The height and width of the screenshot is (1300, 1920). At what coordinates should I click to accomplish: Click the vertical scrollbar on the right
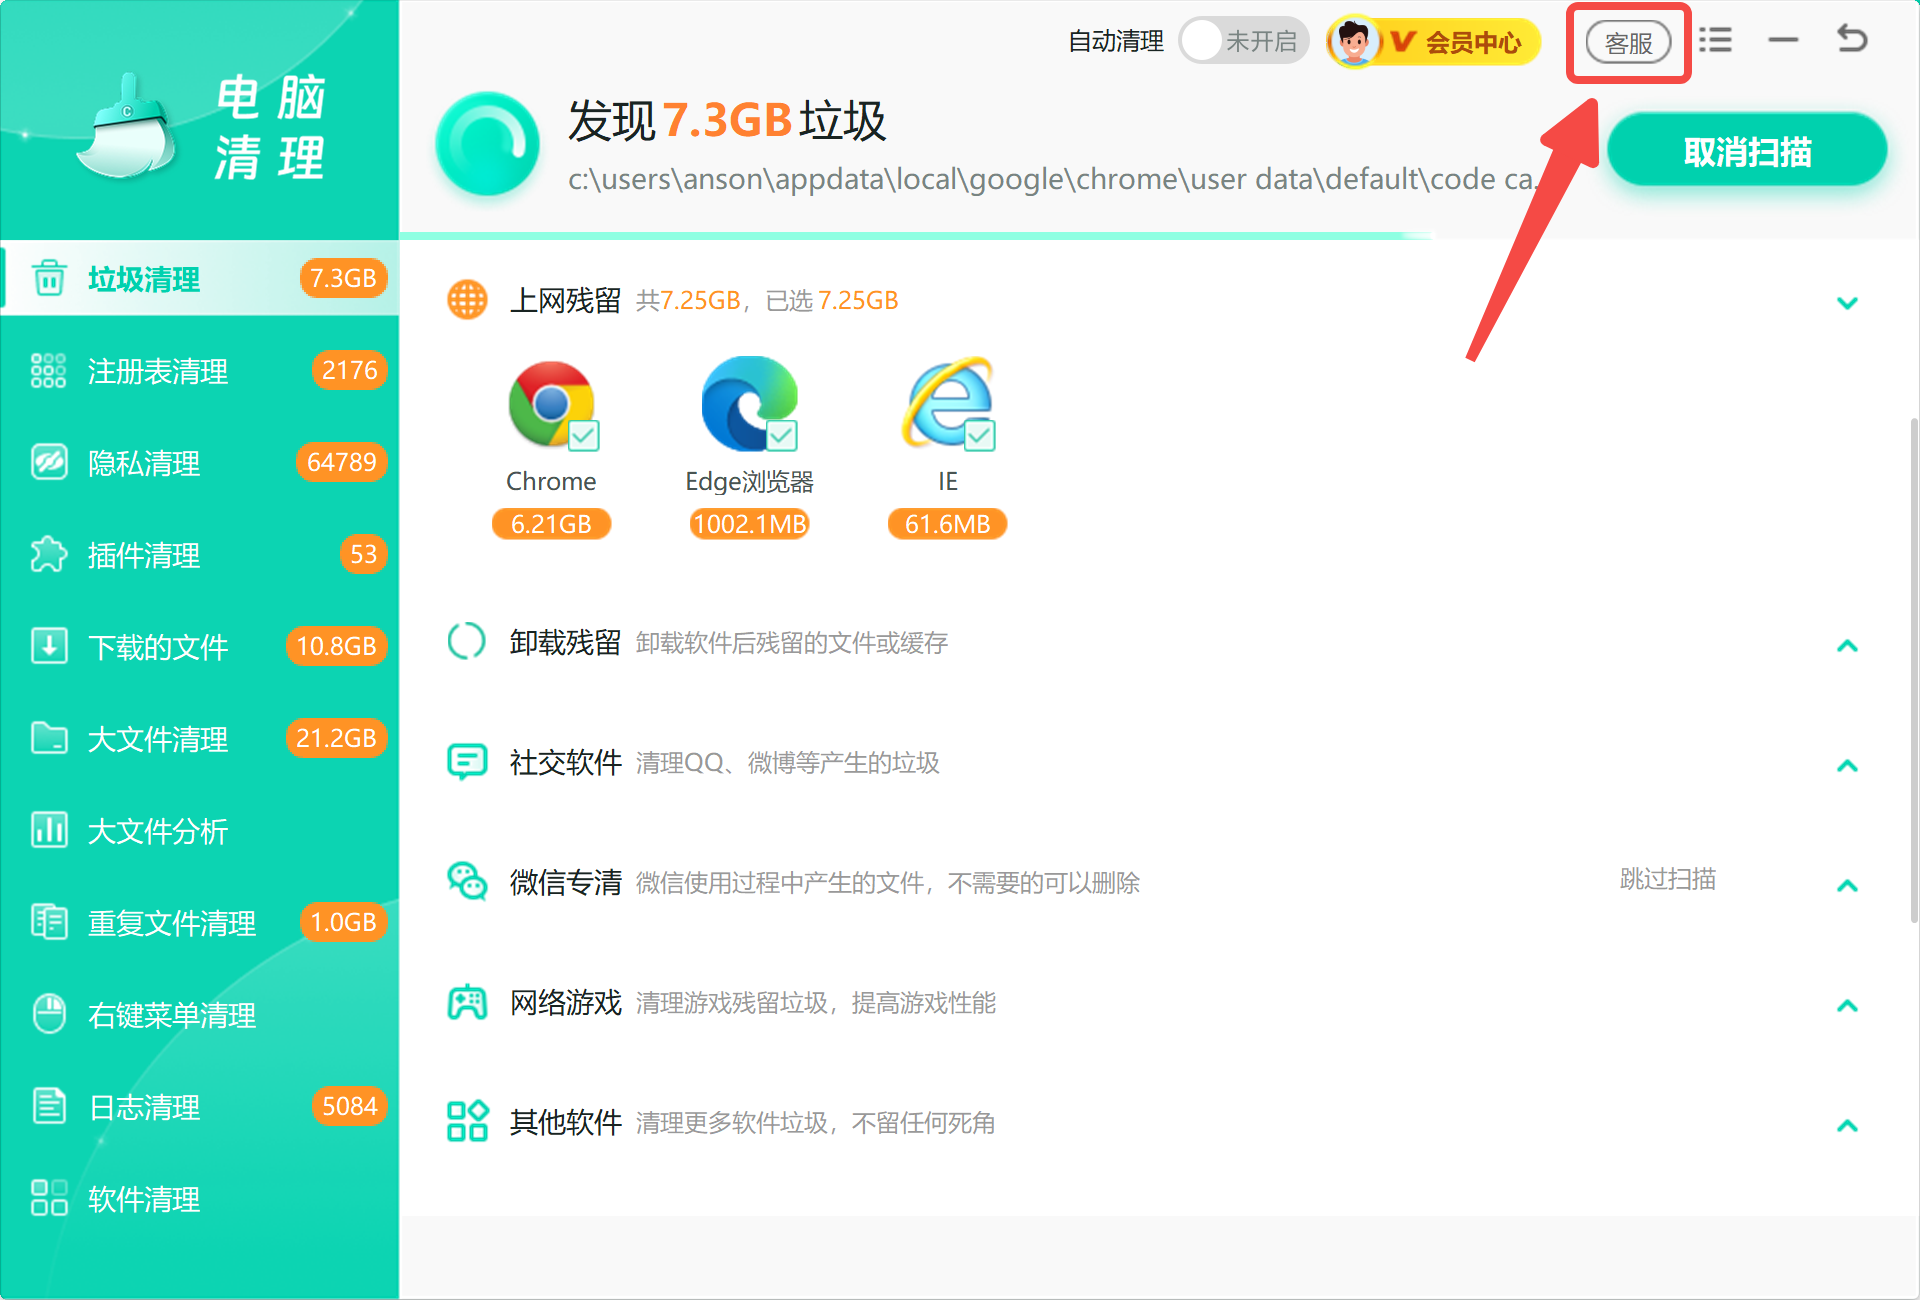1913,670
